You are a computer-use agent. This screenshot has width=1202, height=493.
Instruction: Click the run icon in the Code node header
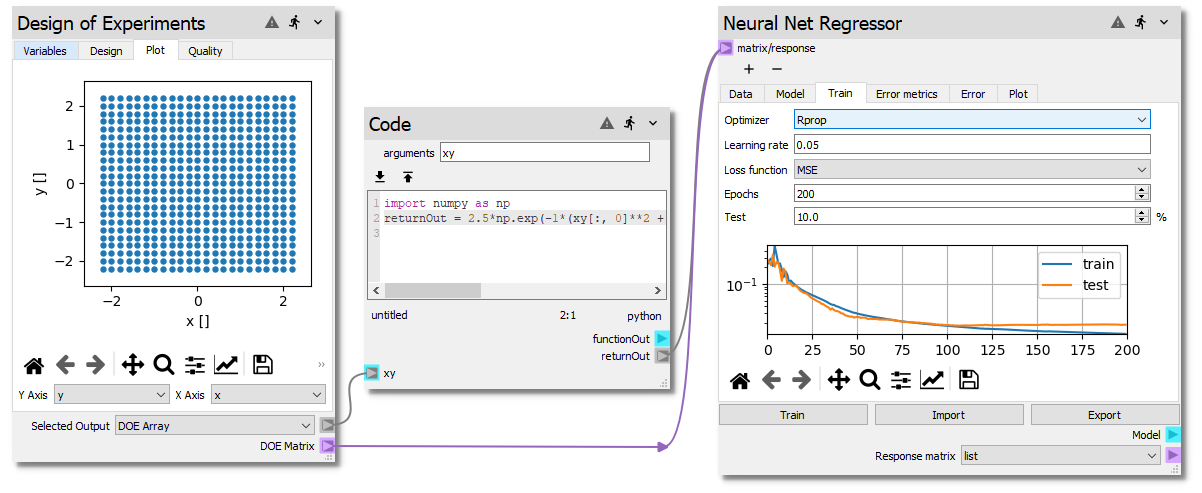pos(630,123)
